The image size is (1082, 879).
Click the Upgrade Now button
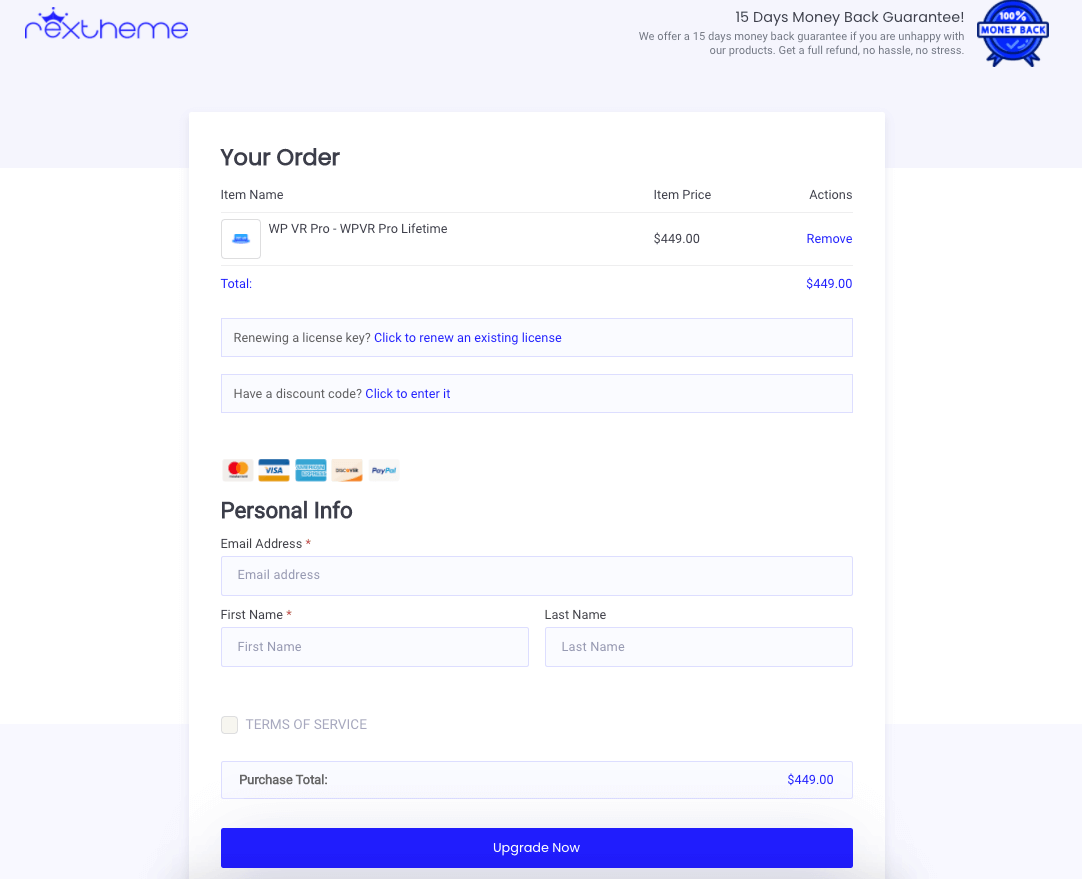tap(537, 847)
